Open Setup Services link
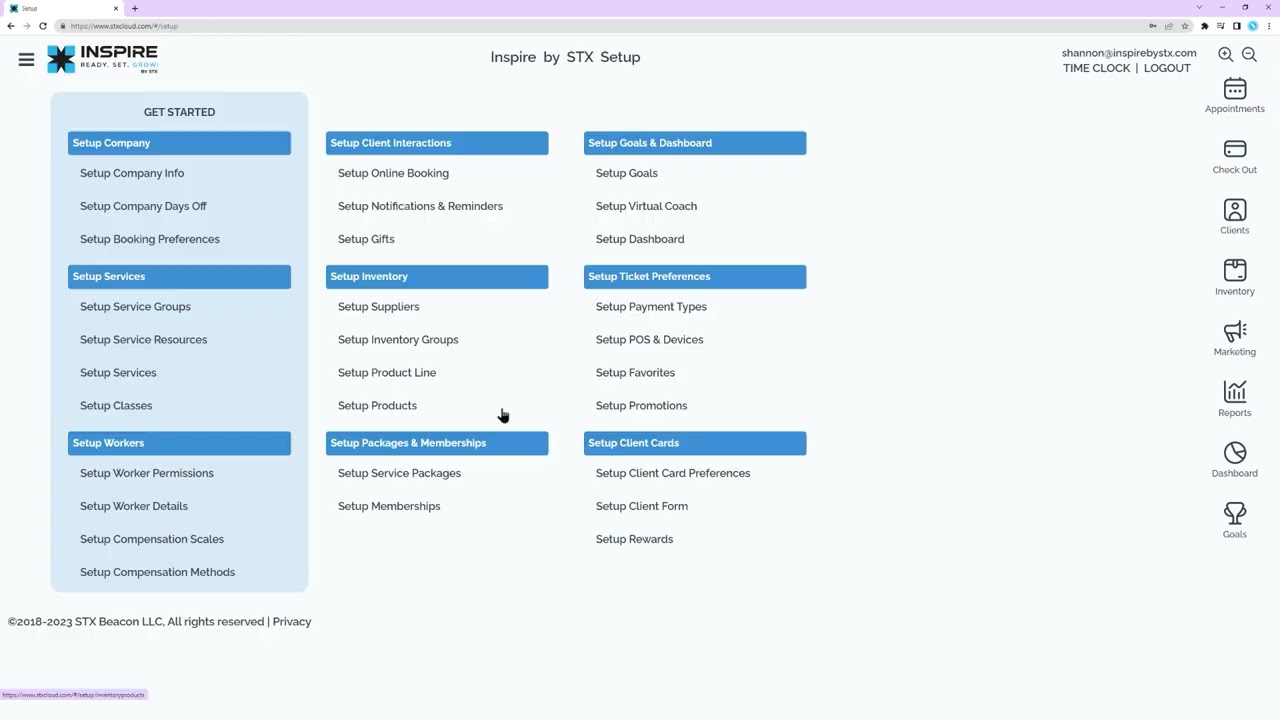1280x720 pixels. pyautogui.click(x=118, y=373)
